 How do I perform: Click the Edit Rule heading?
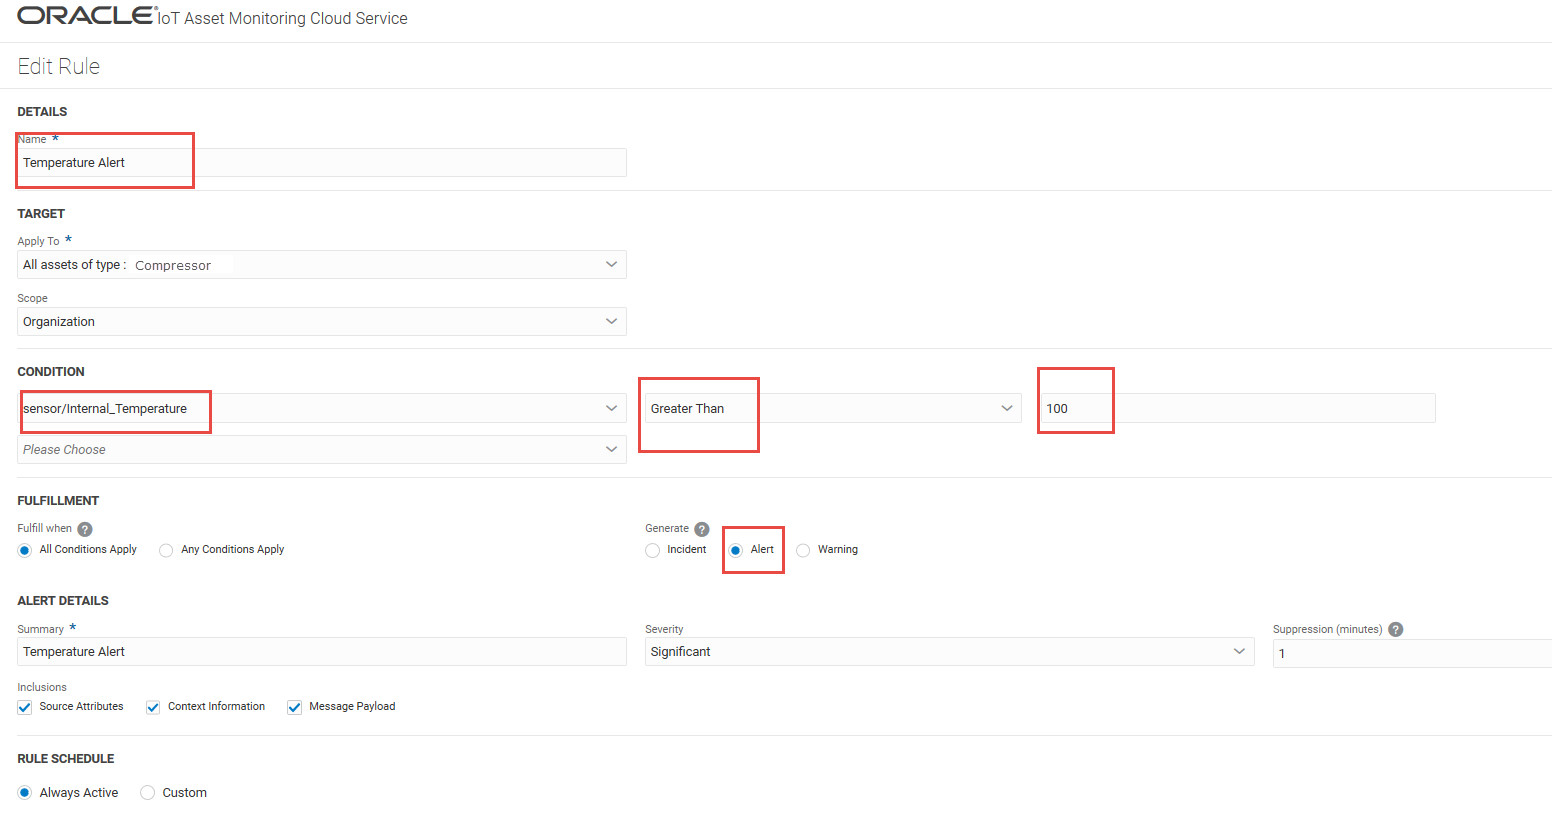pyautogui.click(x=59, y=66)
